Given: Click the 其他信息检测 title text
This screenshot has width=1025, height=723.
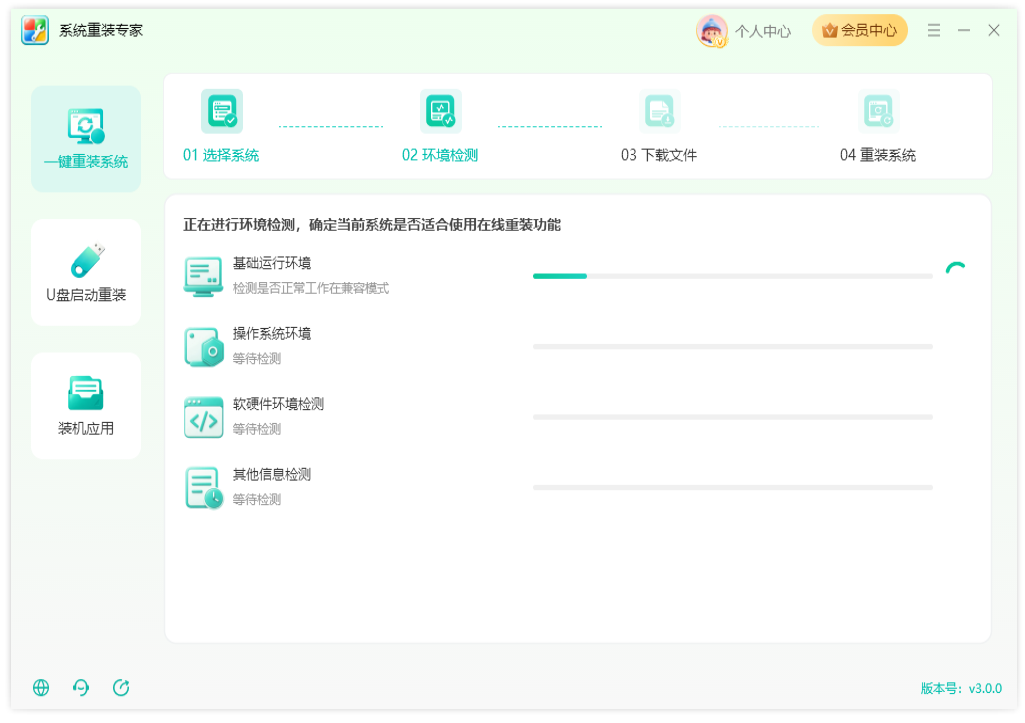Looking at the screenshot, I should pos(272,475).
